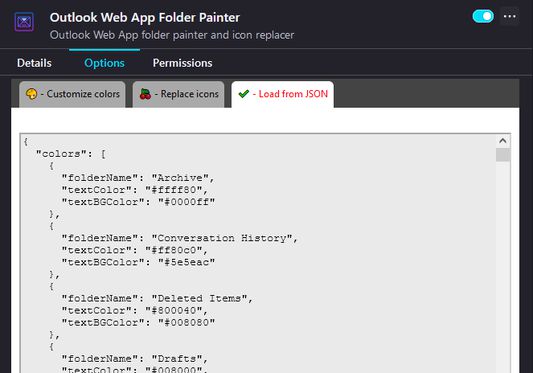Click the Outlook Web App Folder Painter extension icon
The width and height of the screenshot is (533, 373).
[24, 22]
